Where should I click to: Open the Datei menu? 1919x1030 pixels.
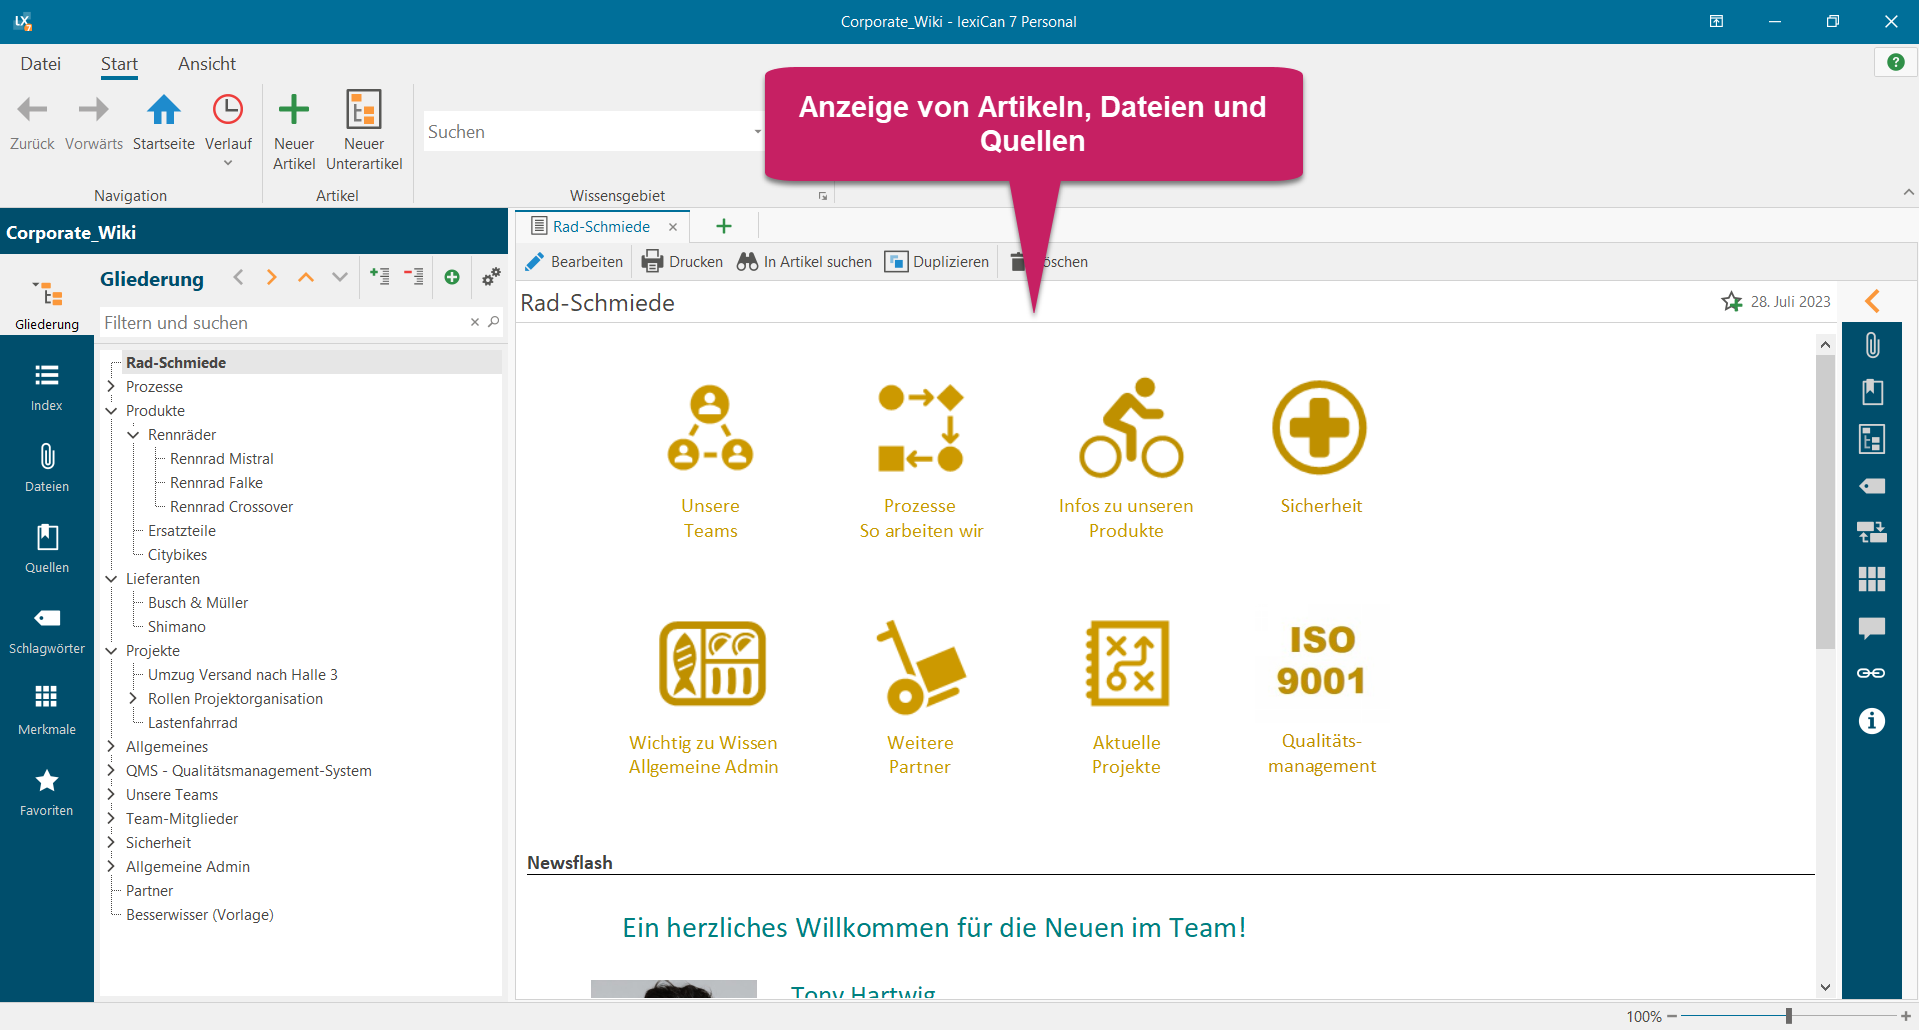point(41,64)
